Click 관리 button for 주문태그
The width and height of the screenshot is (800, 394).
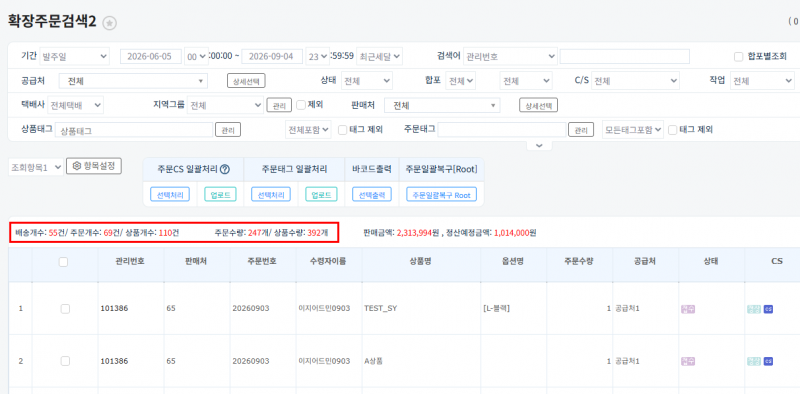pyautogui.click(x=581, y=130)
